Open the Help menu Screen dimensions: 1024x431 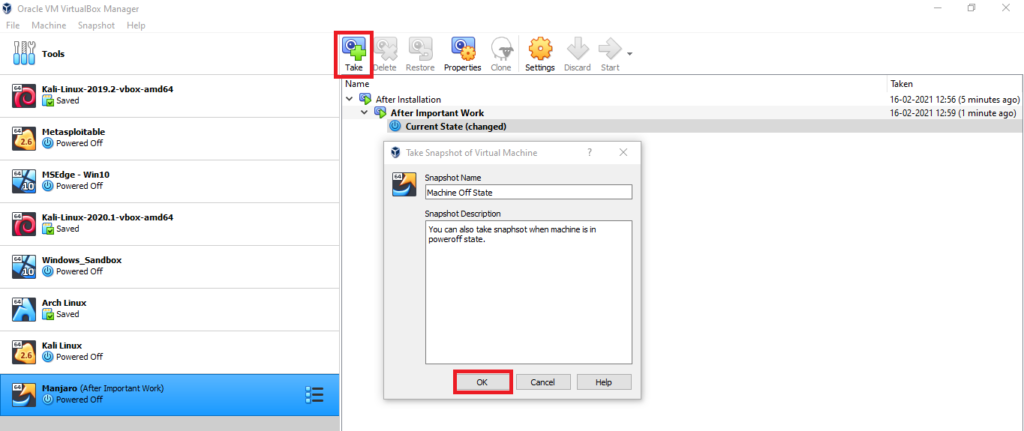point(136,25)
